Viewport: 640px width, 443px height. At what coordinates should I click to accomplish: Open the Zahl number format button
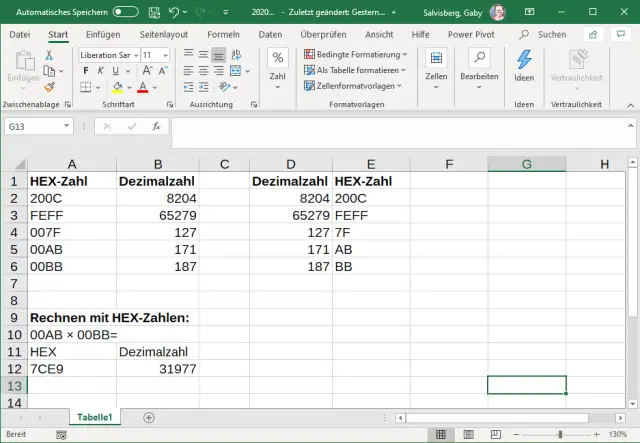[x=277, y=66]
